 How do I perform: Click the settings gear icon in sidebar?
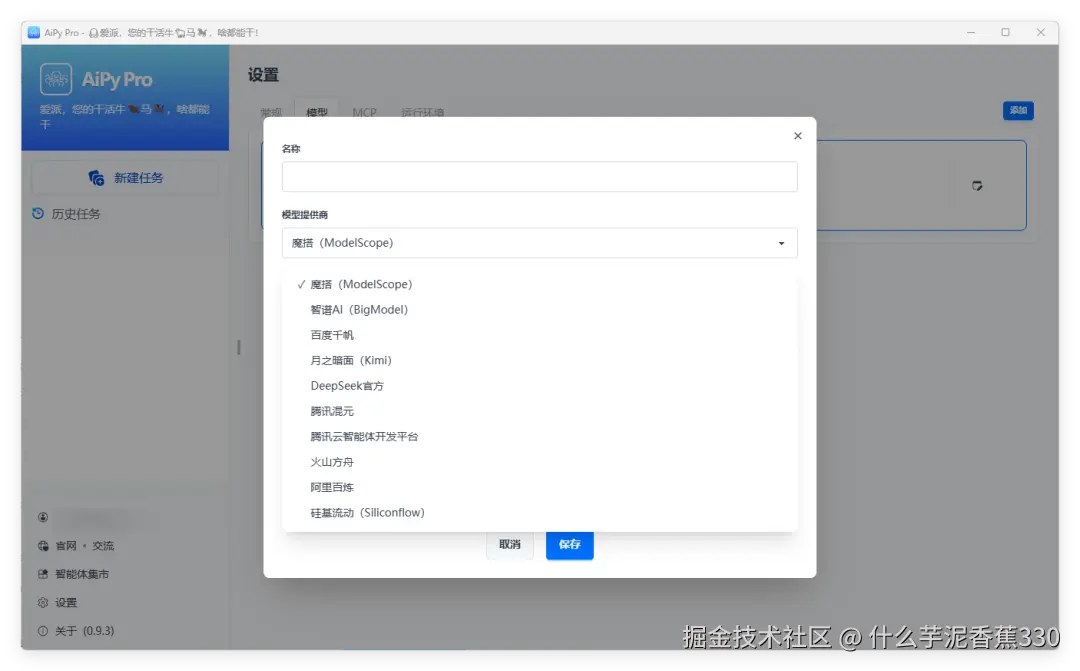coord(43,602)
